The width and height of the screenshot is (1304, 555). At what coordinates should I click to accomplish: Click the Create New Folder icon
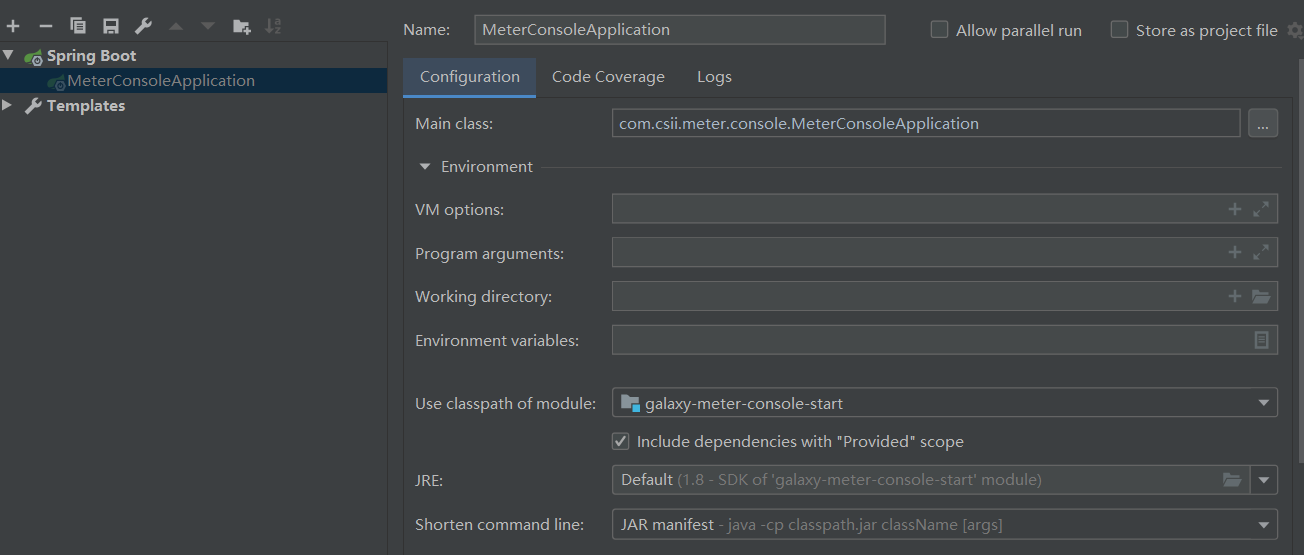tap(241, 26)
